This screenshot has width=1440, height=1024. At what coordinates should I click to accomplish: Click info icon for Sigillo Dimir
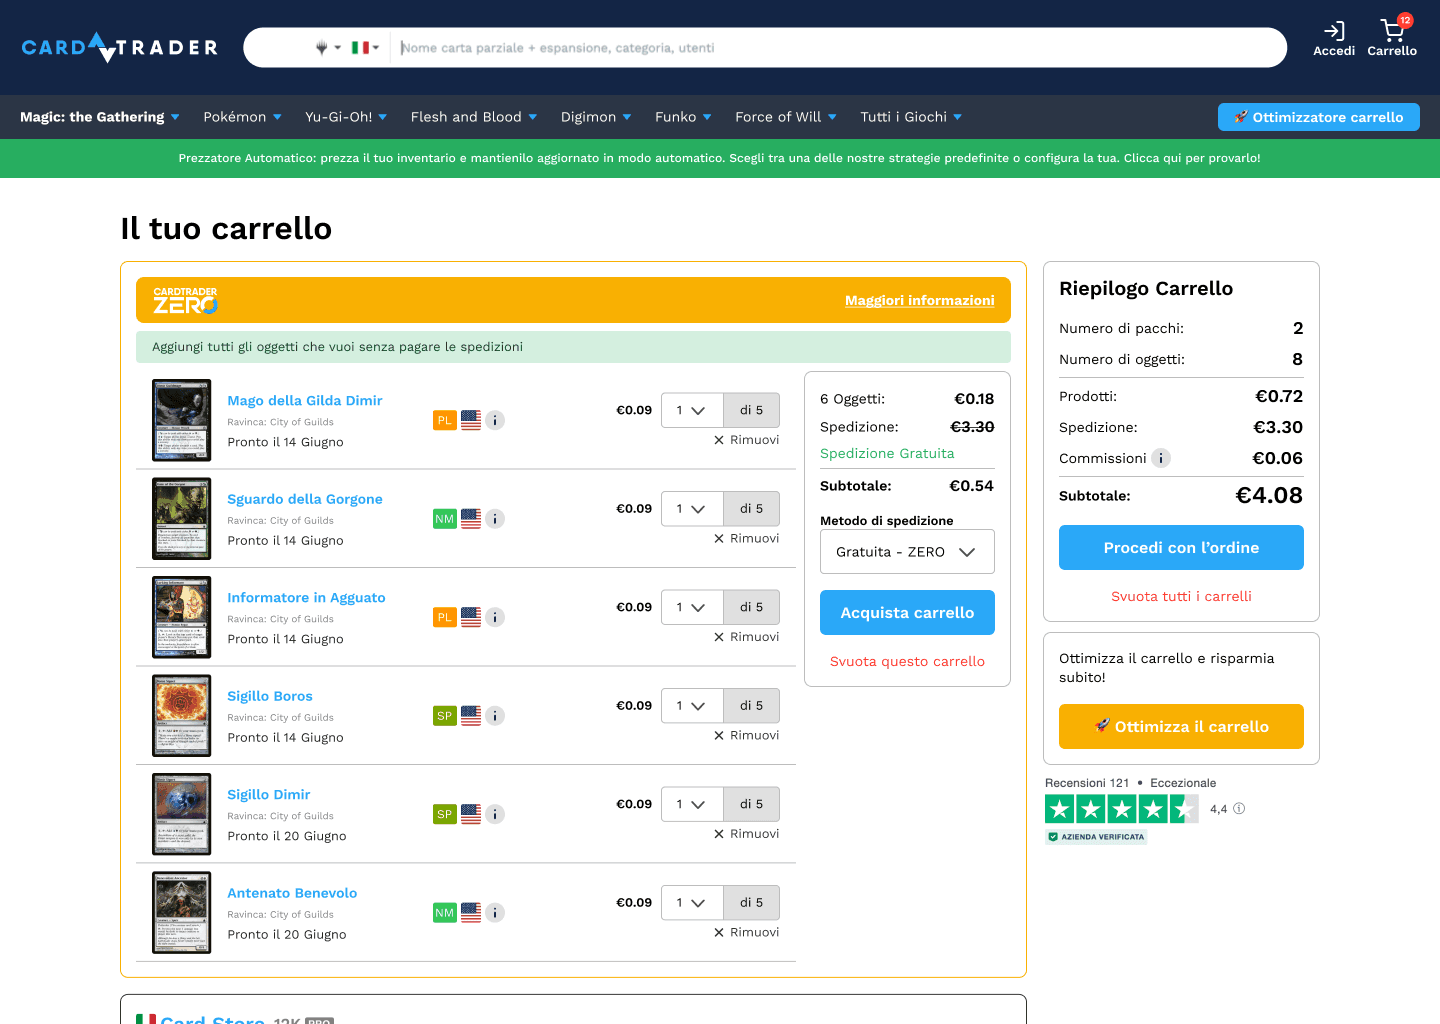[495, 814]
